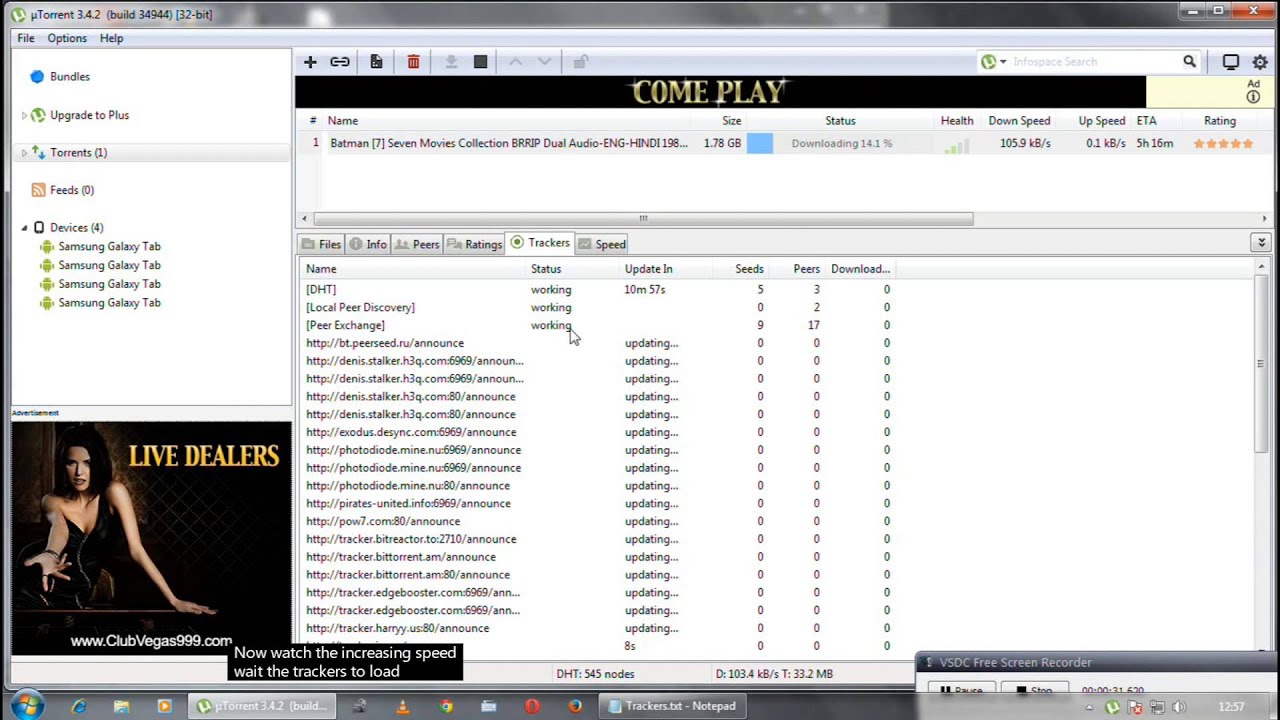Switch to the Speed tab

(602, 244)
